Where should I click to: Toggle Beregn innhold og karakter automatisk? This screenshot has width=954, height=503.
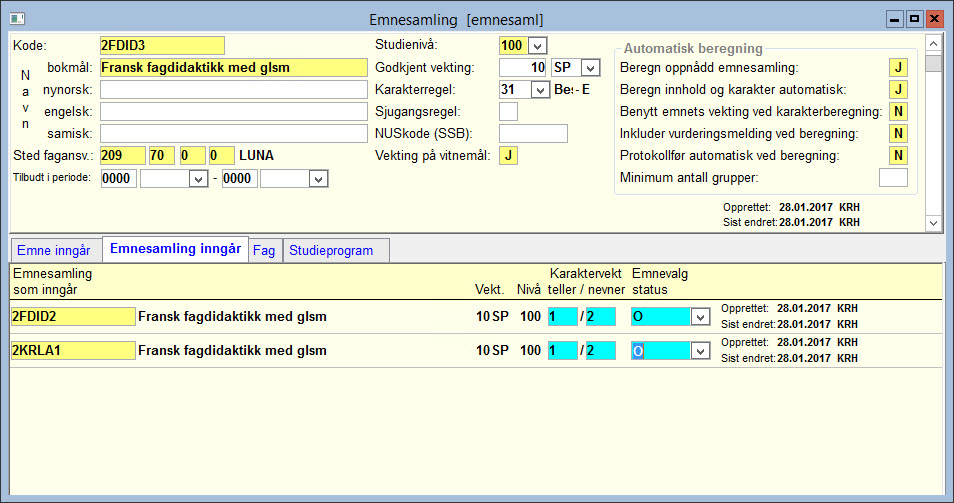click(898, 89)
